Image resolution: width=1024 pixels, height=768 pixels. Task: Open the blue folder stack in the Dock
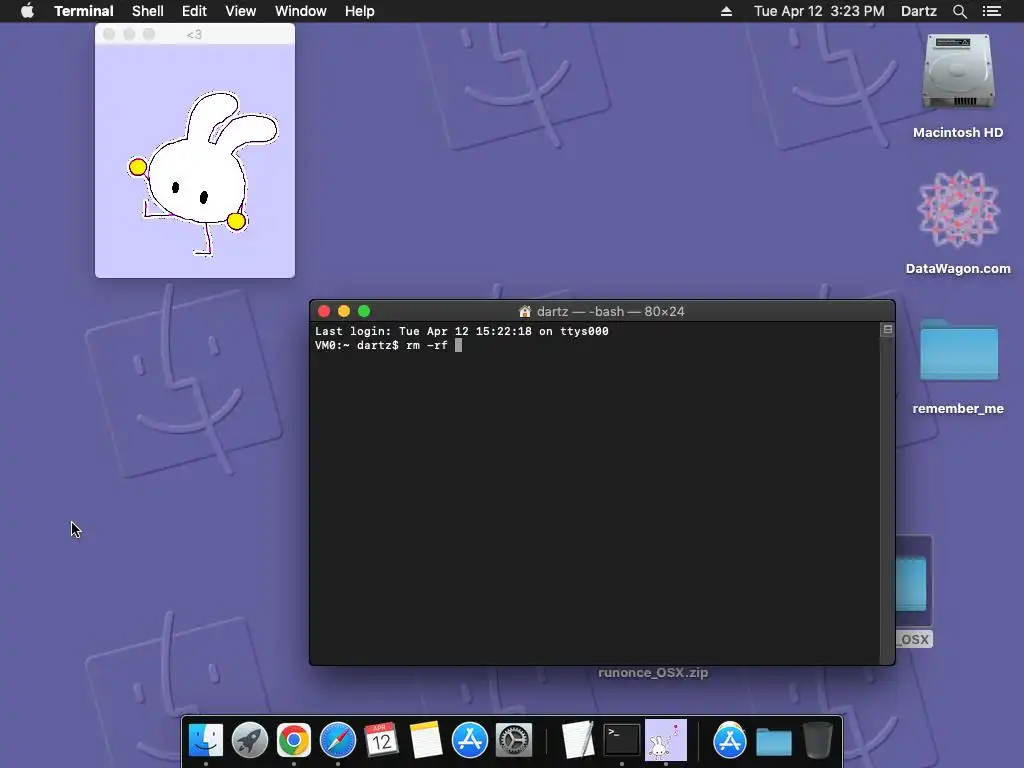[x=774, y=742]
